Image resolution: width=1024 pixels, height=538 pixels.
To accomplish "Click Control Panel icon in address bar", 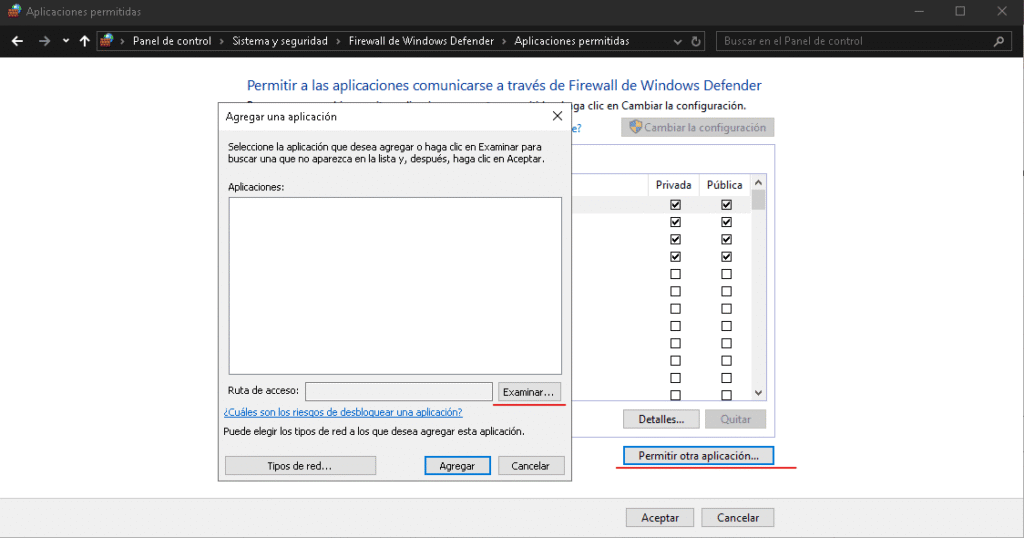I will (x=107, y=41).
